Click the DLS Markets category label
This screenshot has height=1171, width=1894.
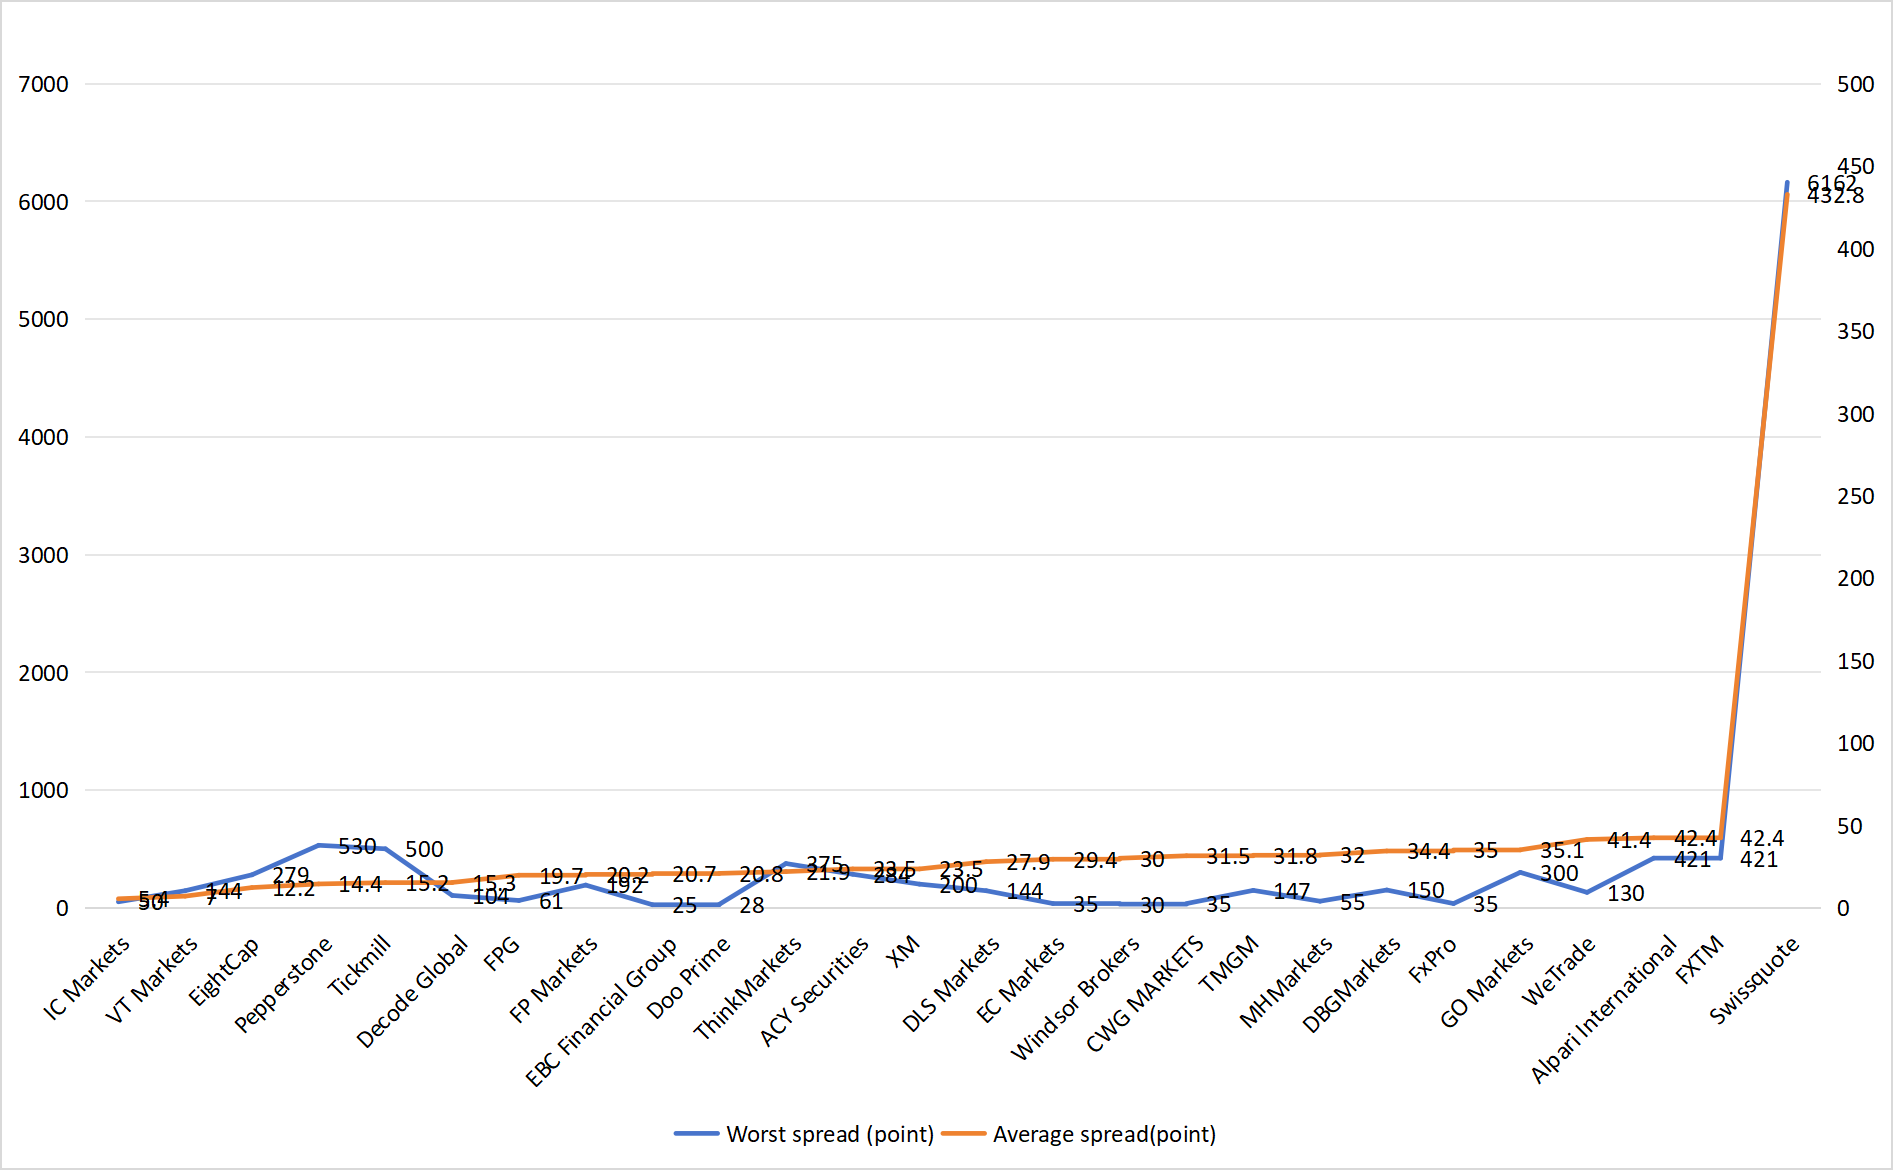tap(951, 984)
